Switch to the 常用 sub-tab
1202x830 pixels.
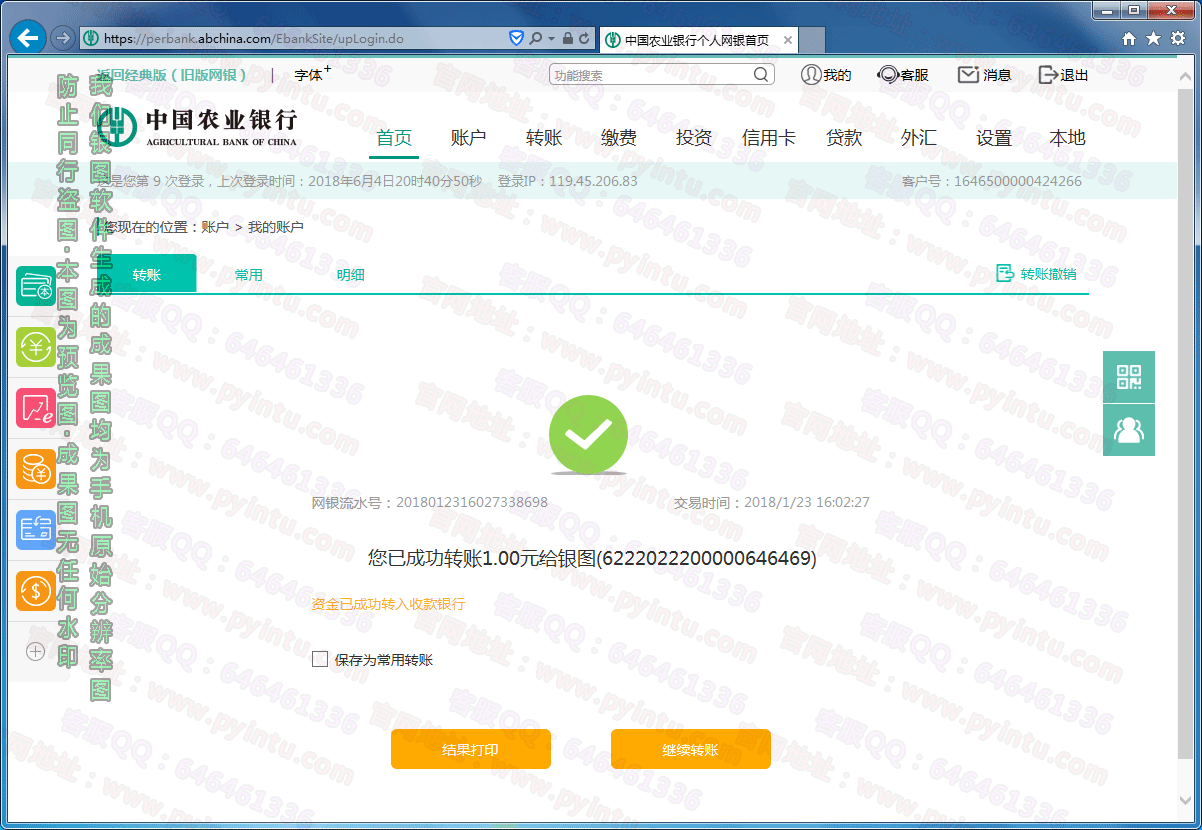pos(249,275)
